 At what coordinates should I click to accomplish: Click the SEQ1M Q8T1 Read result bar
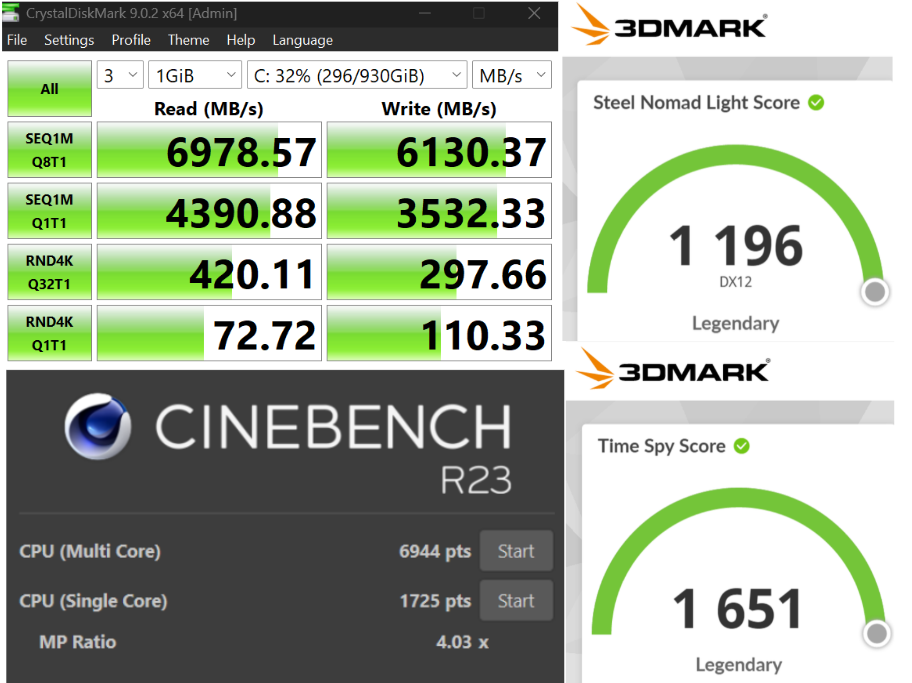pyautogui.click(x=208, y=150)
